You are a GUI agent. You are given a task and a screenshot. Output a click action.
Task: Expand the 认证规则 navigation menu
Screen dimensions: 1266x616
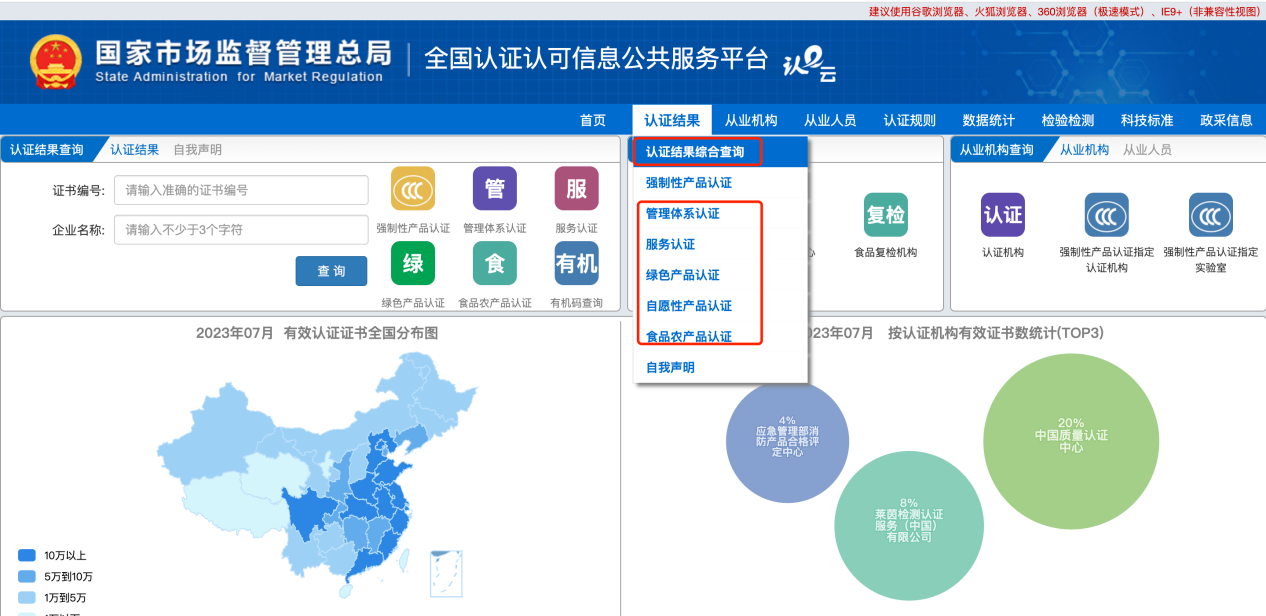click(x=909, y=120)
